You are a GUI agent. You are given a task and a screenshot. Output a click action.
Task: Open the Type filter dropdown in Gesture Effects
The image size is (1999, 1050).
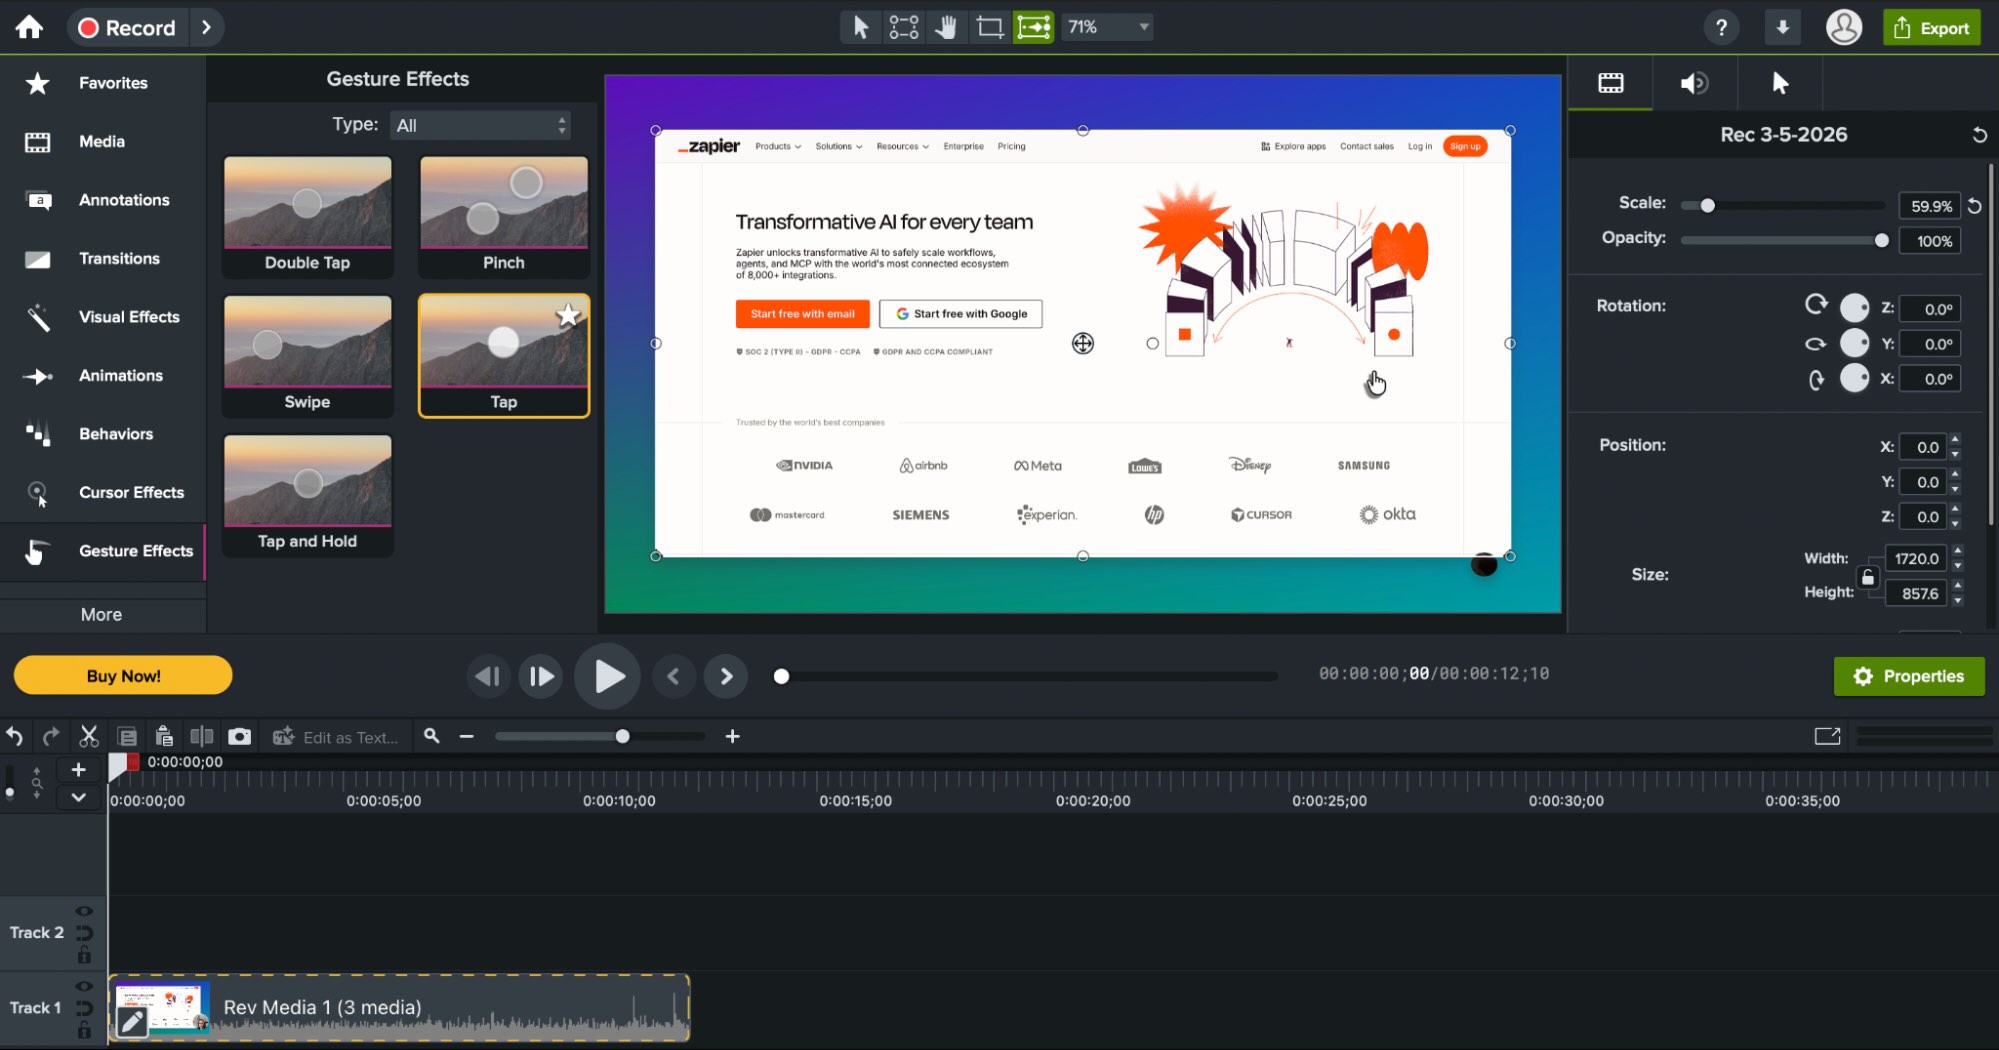[x=480, y=124]
